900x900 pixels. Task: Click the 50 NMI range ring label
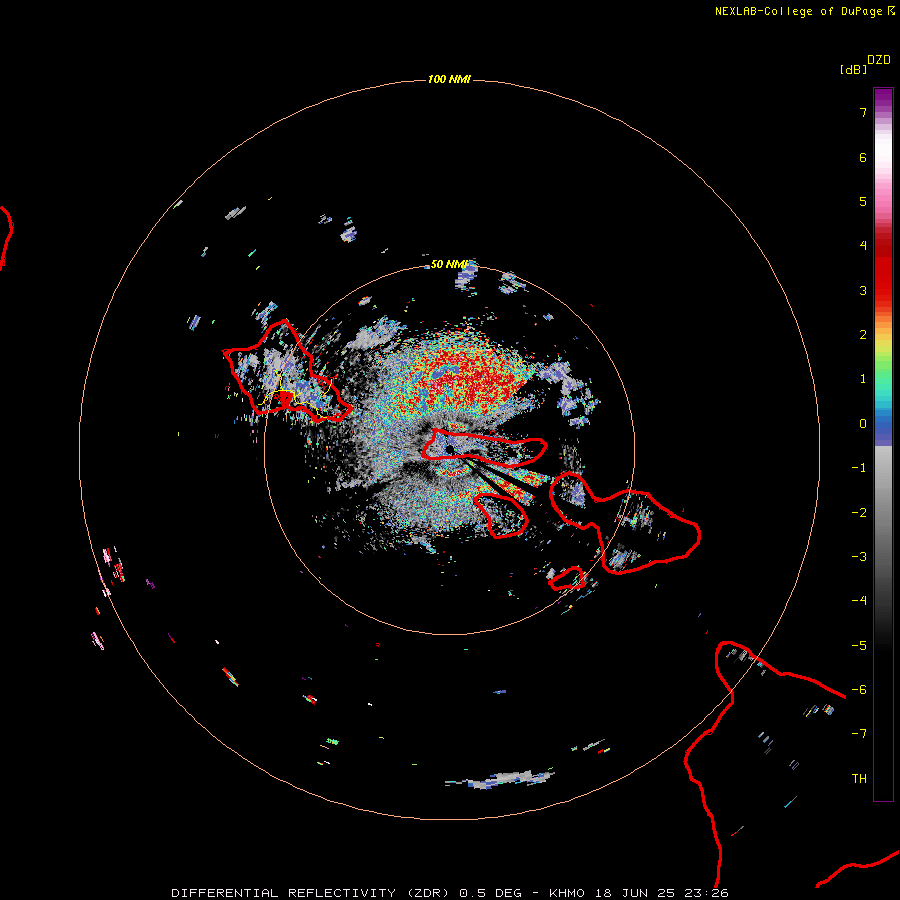449,264
